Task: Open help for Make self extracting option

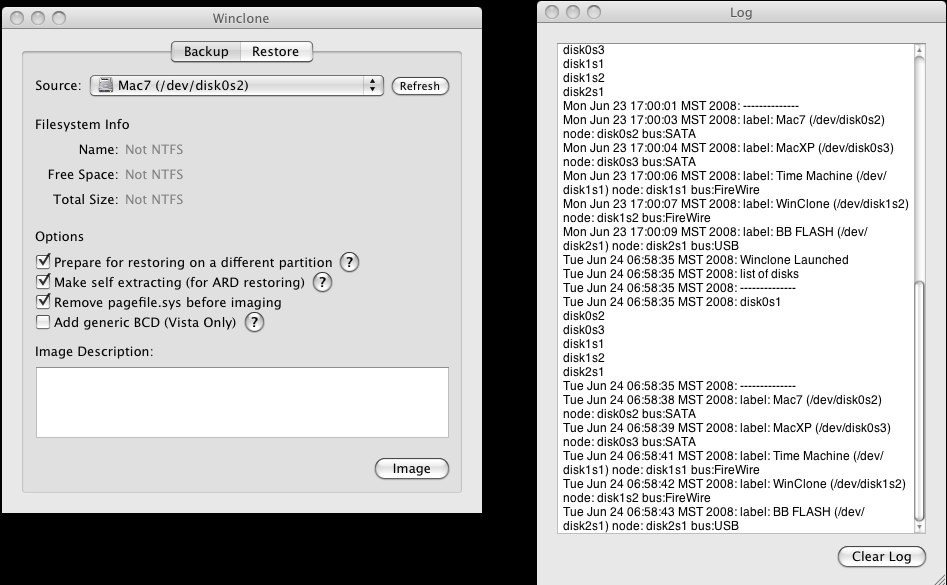Action: coord(322,282)
